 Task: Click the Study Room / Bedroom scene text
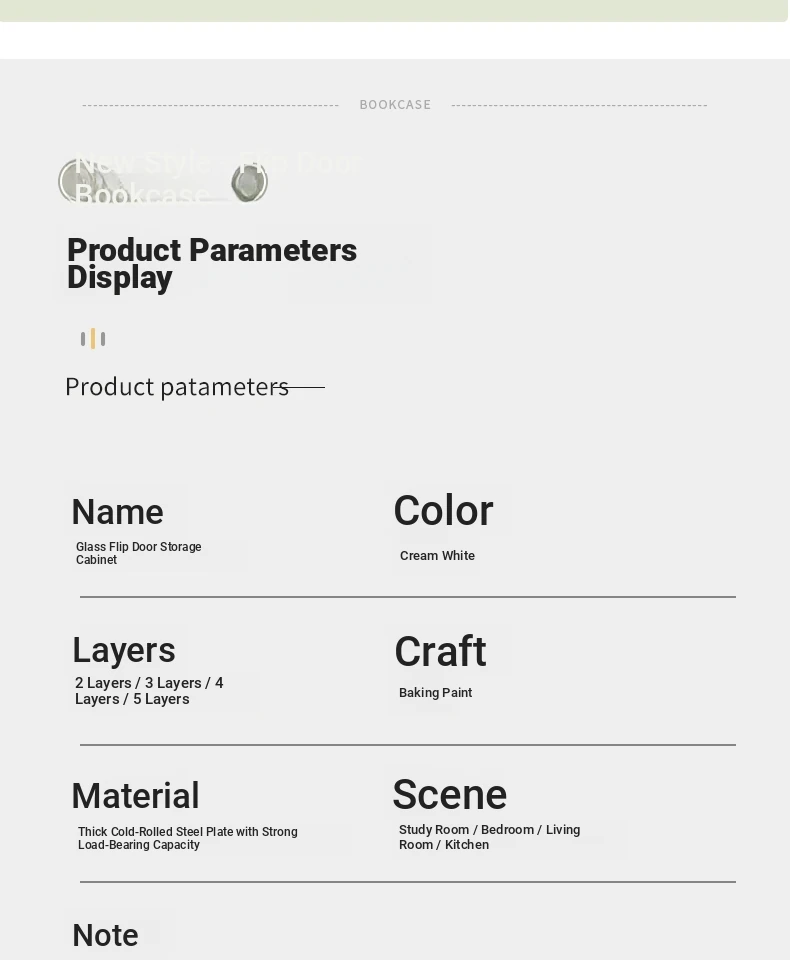coord(489,837)
